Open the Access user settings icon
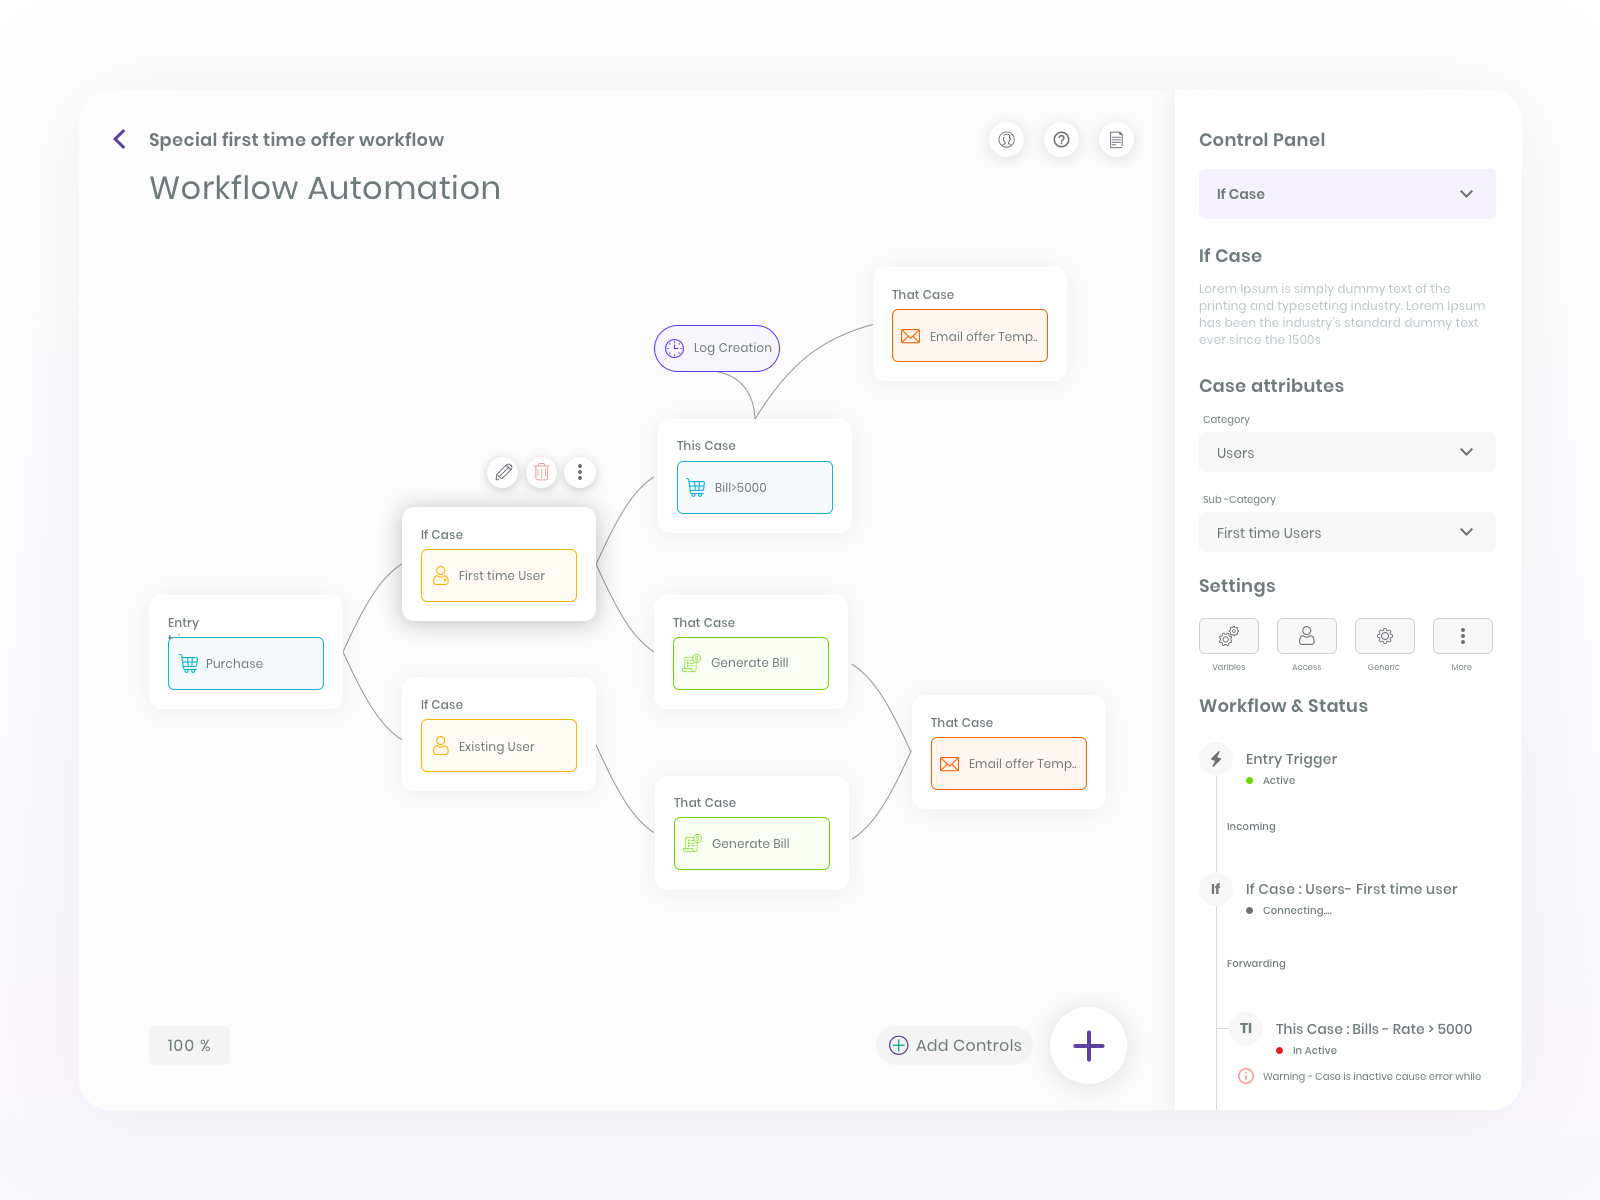The height and width of the screenshot is (1200, 1600). click(1307, 636)
